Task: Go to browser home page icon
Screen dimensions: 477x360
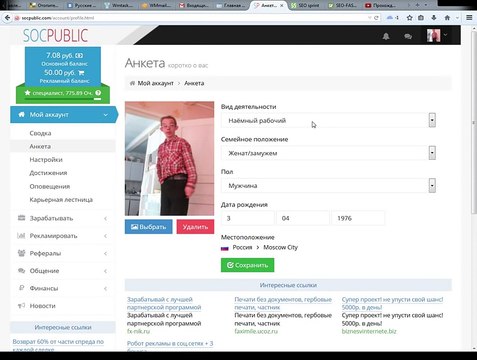Action: click(x=447, y=18)
